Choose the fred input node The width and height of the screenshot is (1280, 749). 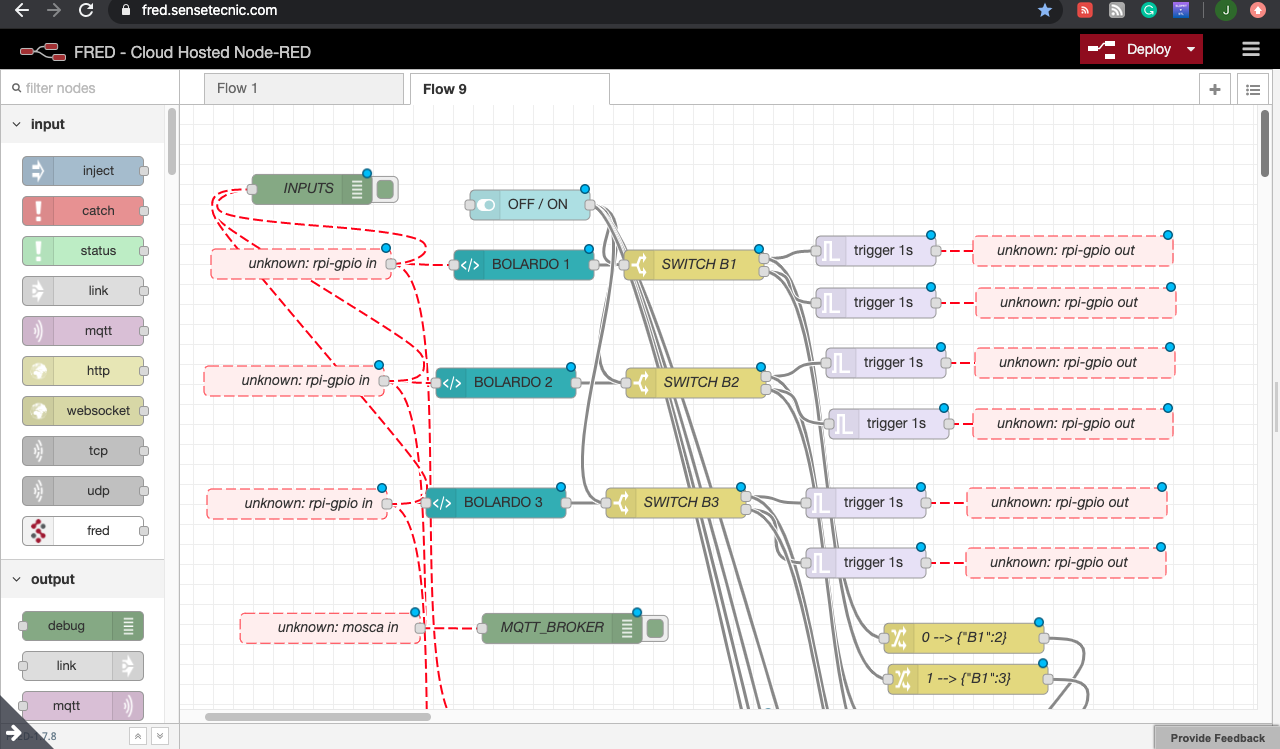[84, 530]
